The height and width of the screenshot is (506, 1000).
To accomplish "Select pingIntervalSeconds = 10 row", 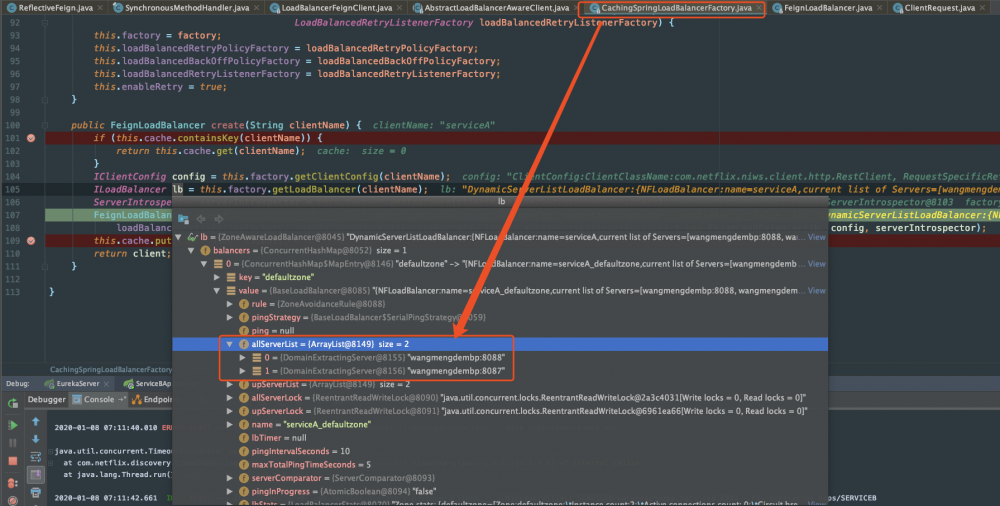I will click(500, 451).
